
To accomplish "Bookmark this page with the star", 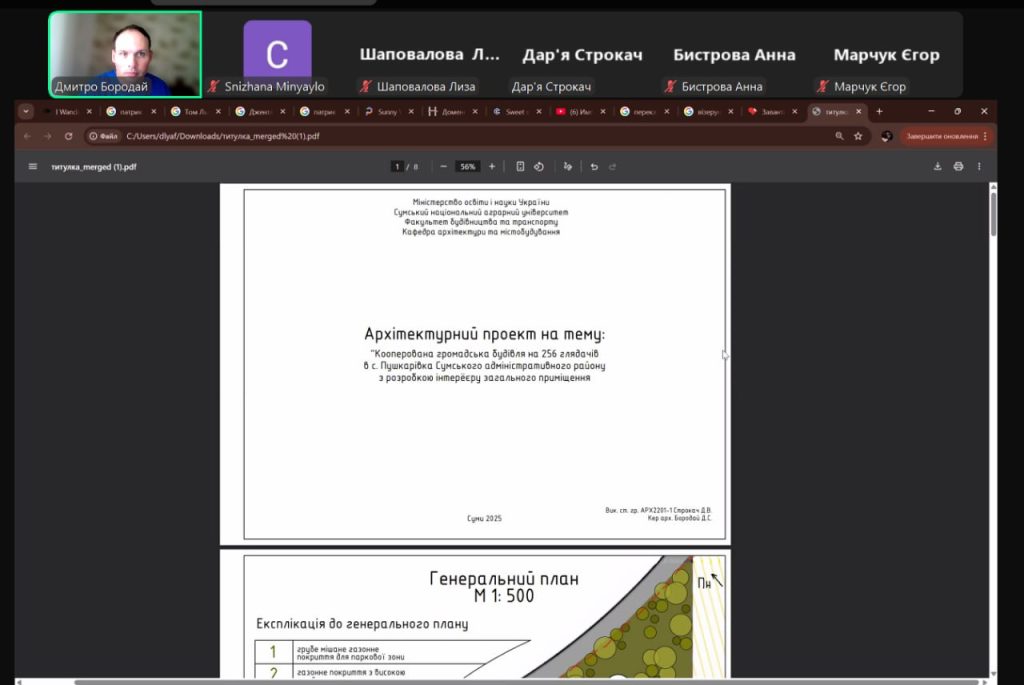I will (858, 136).
